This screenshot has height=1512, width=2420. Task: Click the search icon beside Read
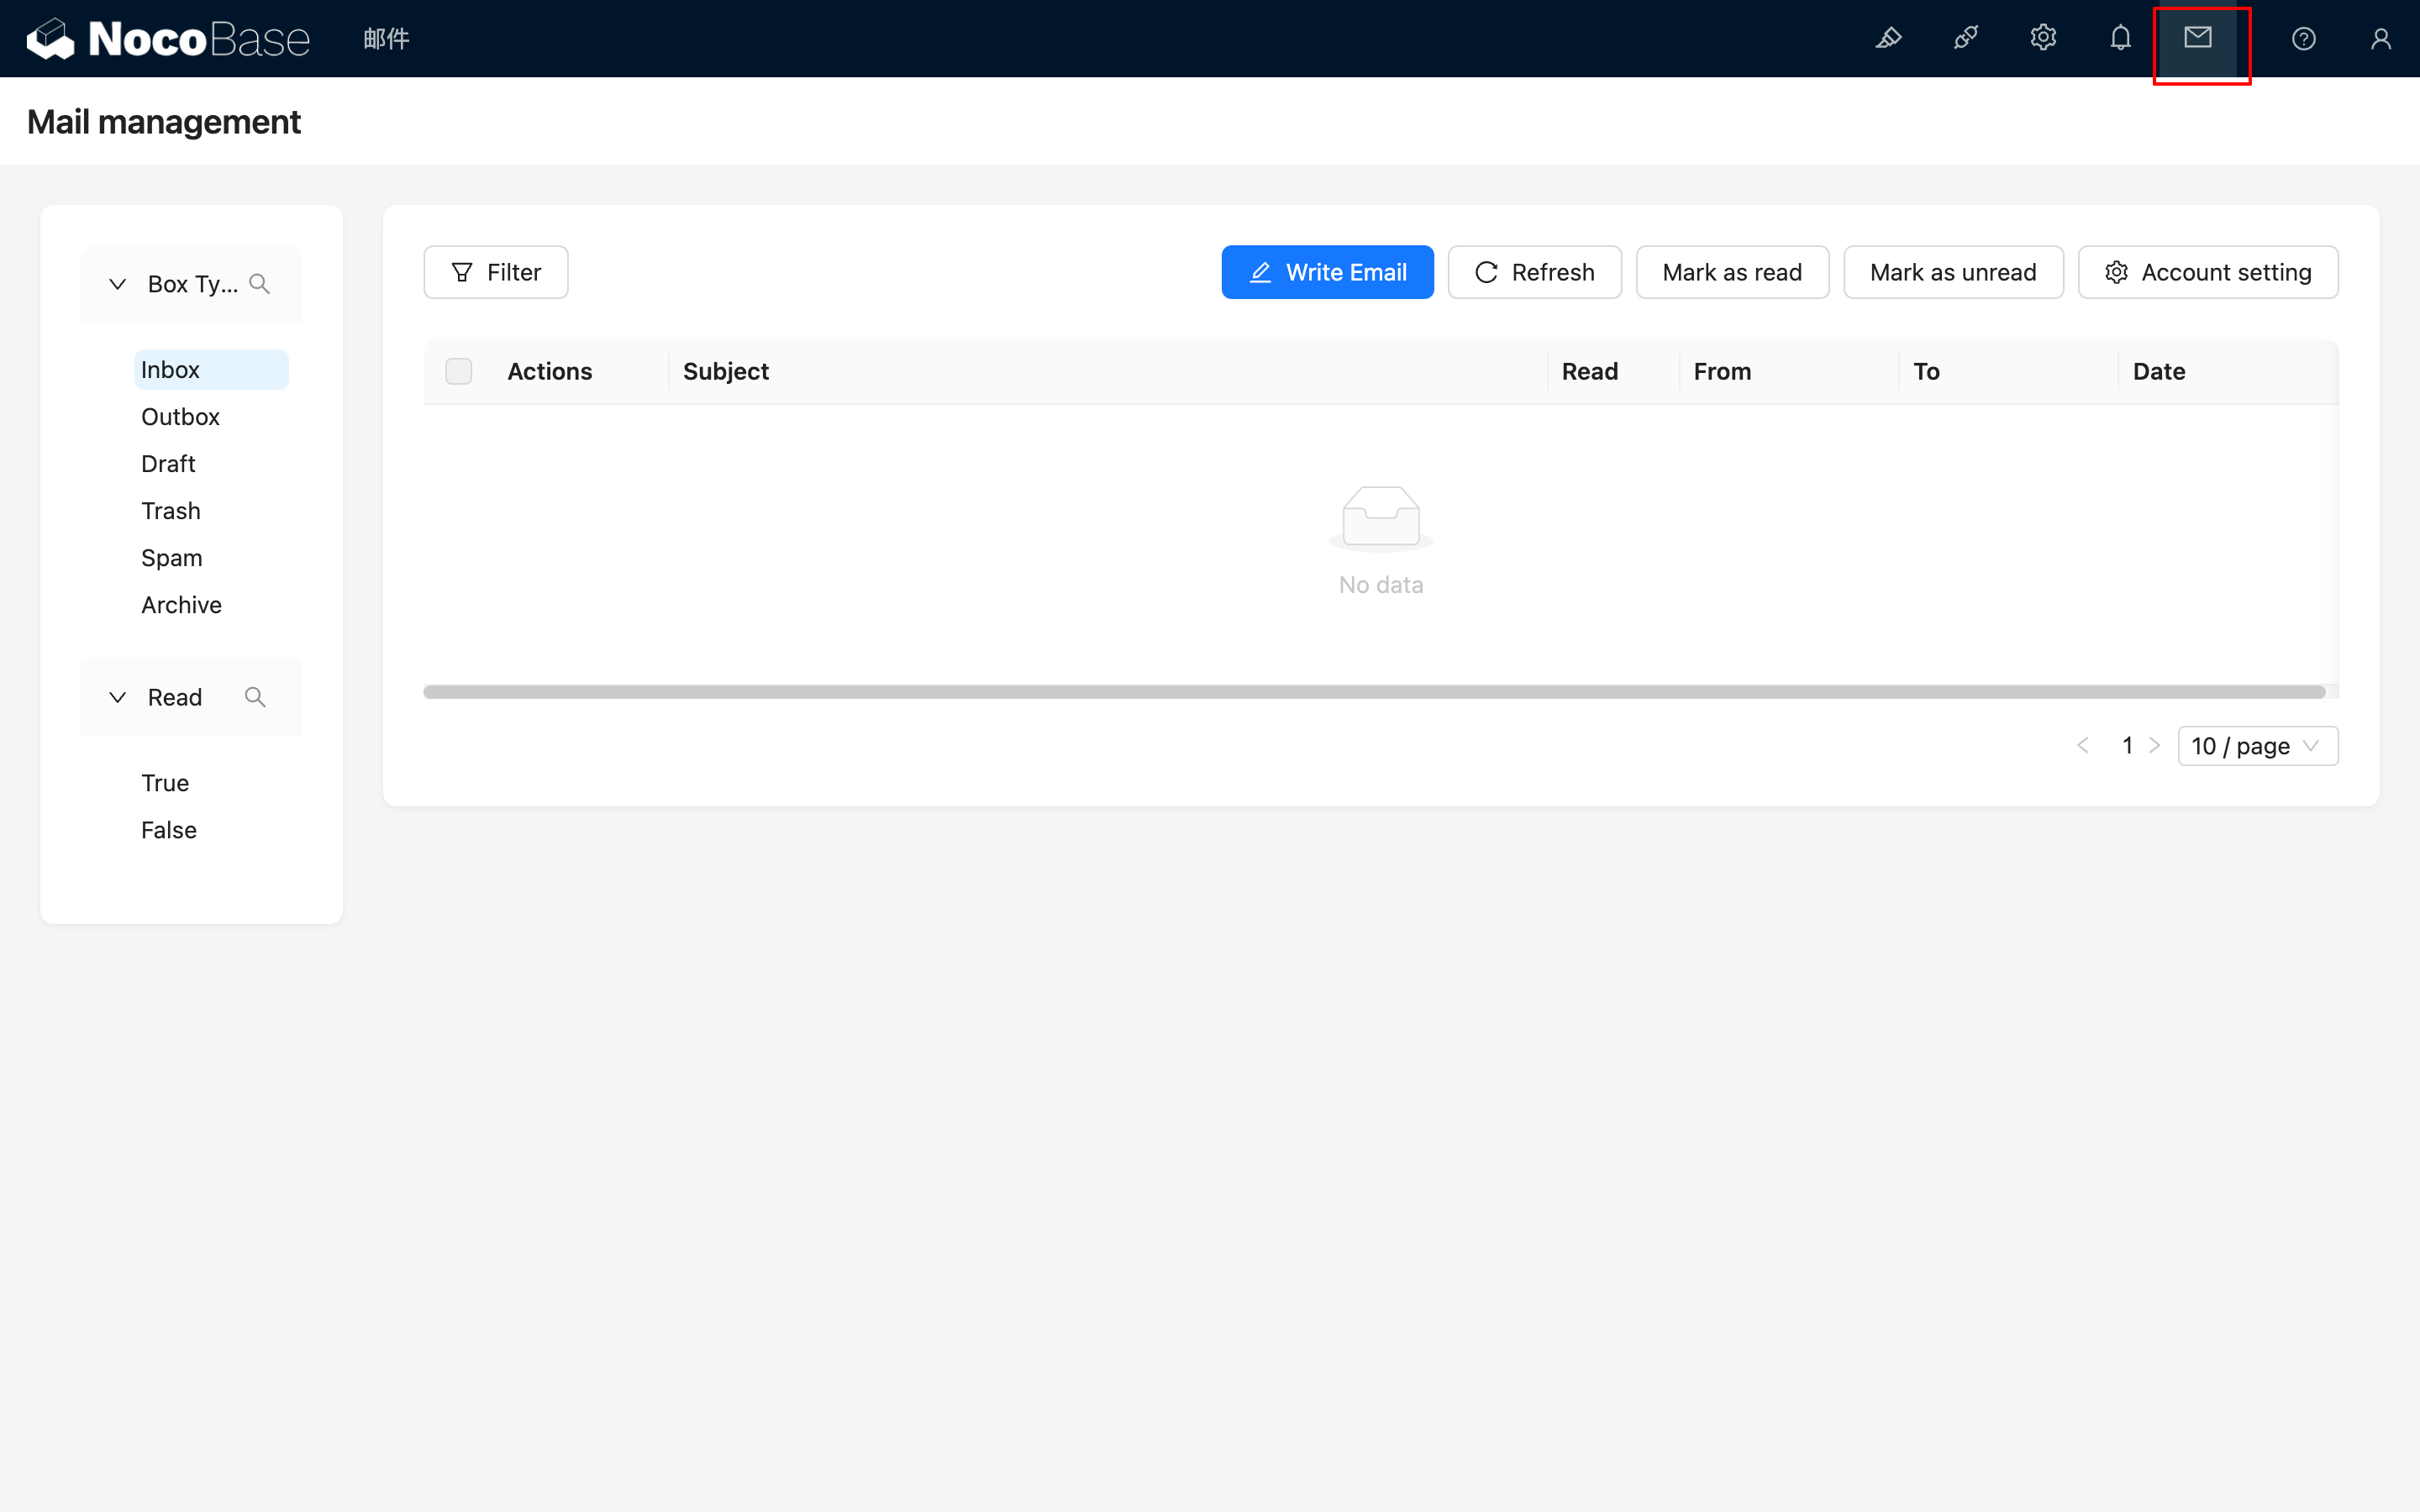click(255, 697)
